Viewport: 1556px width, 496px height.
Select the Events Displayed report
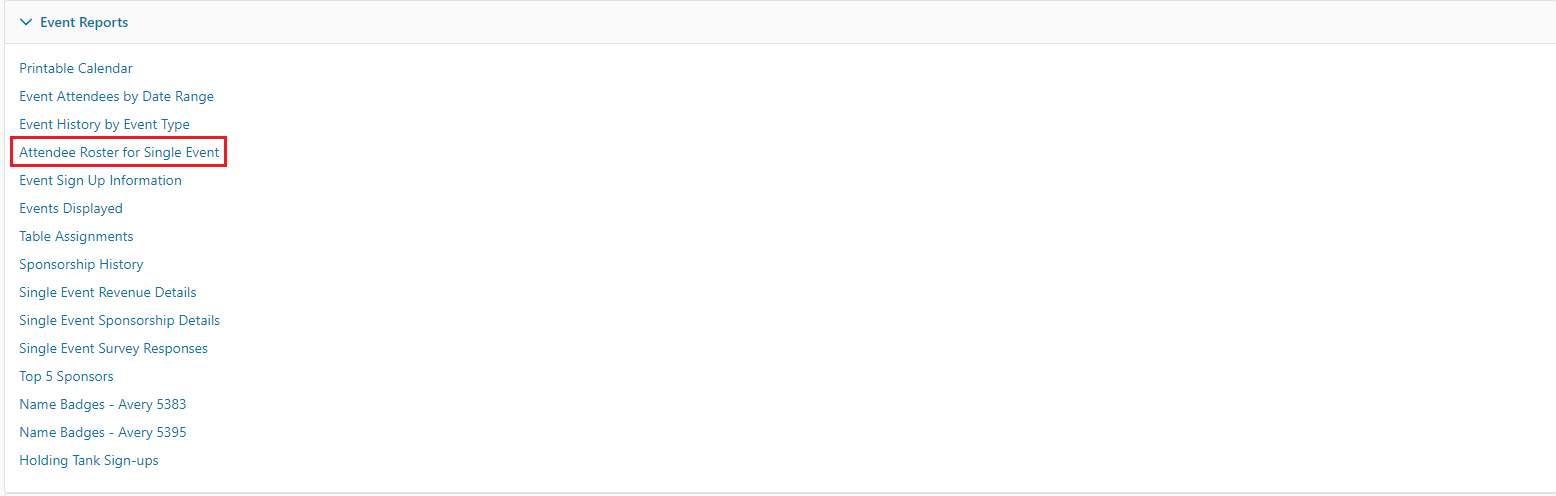click(x=71, y=208)
